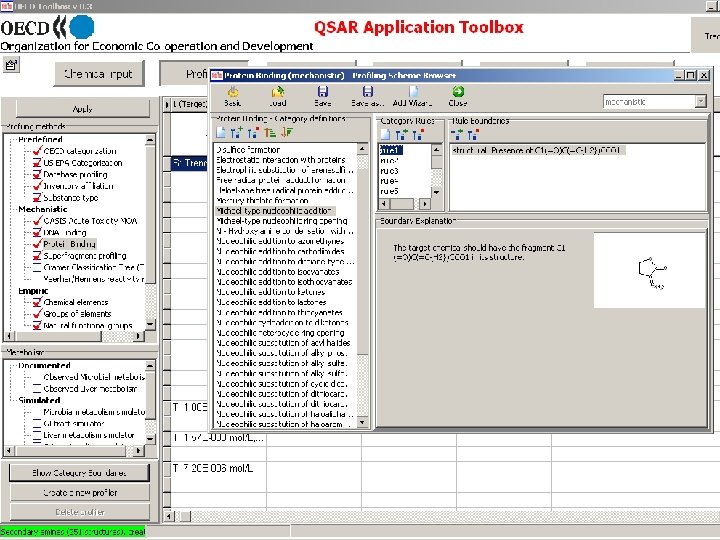Open the mechanistic combo box dropdown
Image resolution: width=720 pixels, height=540 pixels.
(700, 101)
